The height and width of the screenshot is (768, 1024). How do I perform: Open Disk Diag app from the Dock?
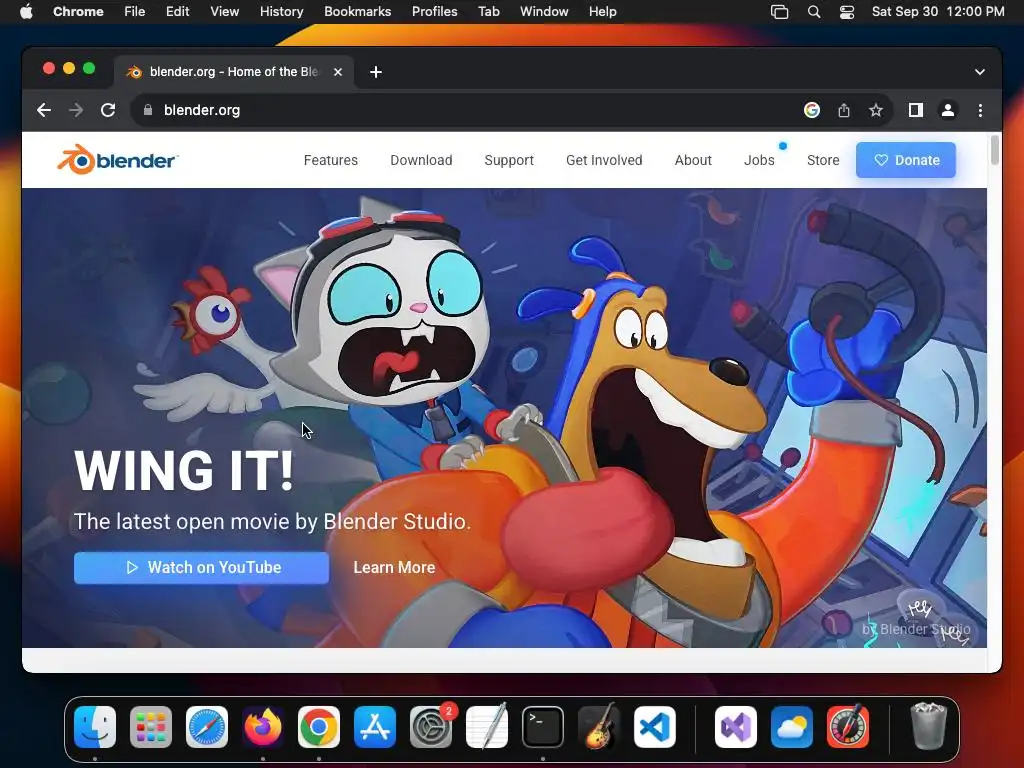[848, 727]
